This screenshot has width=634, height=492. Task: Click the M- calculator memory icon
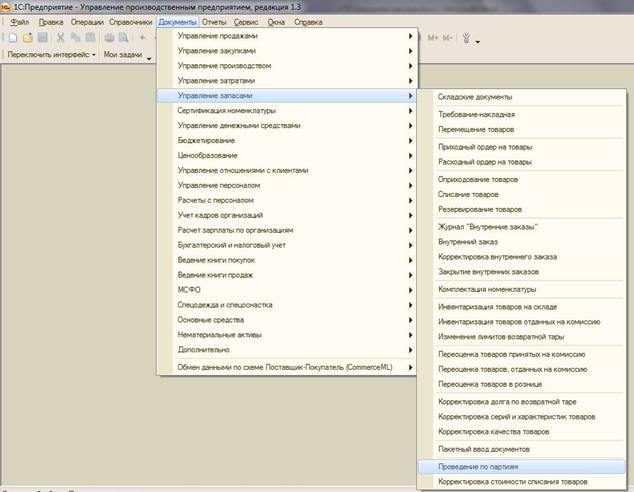447,38
